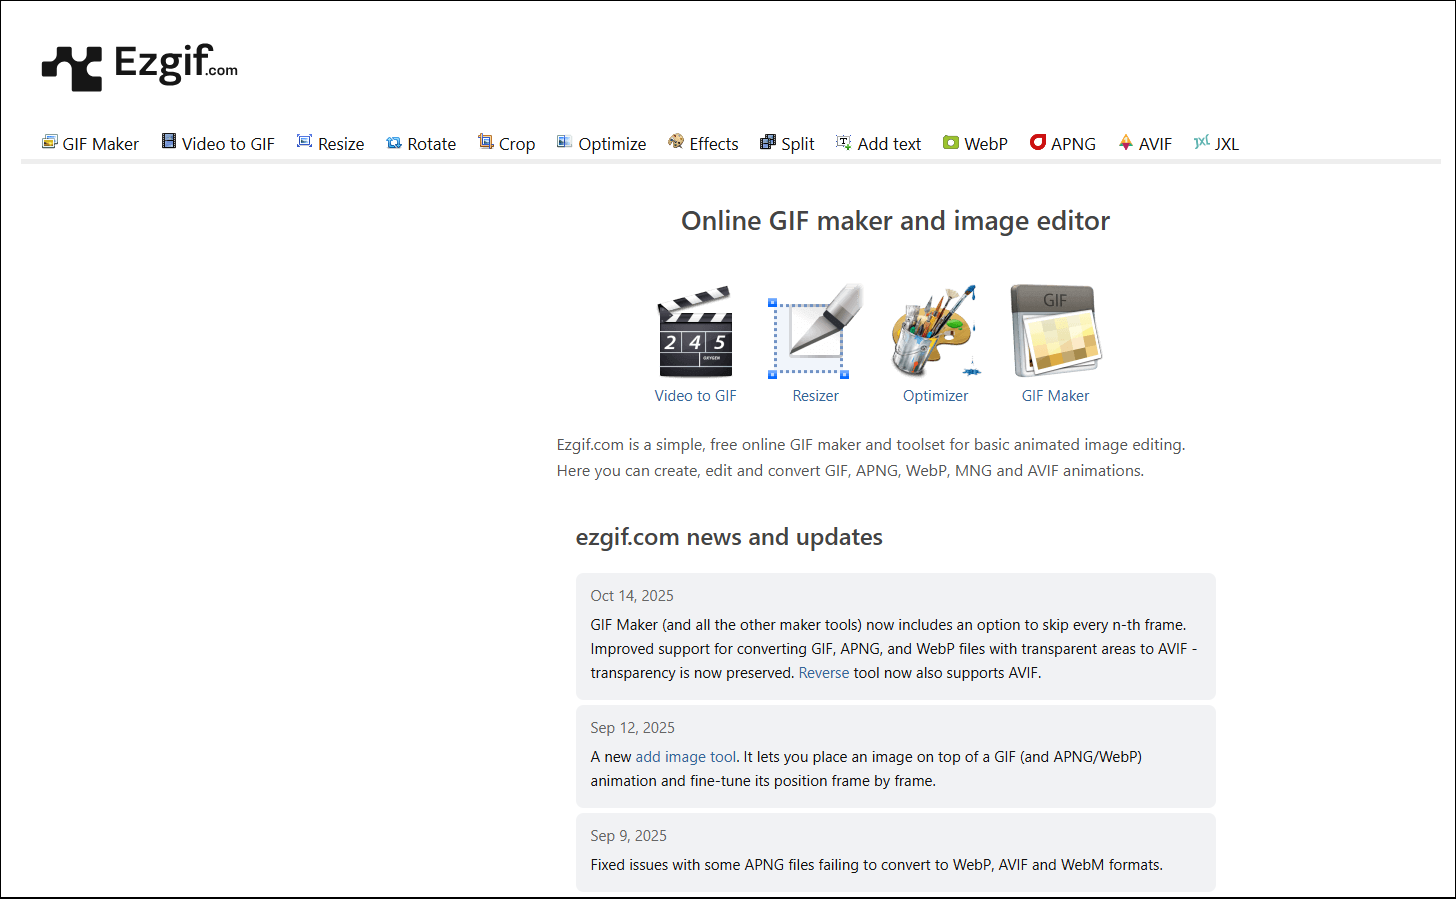The width and height of the screenshot is (1456, 899).
Task: Open the AVIF menu item
Action: tap(1155, 144)
